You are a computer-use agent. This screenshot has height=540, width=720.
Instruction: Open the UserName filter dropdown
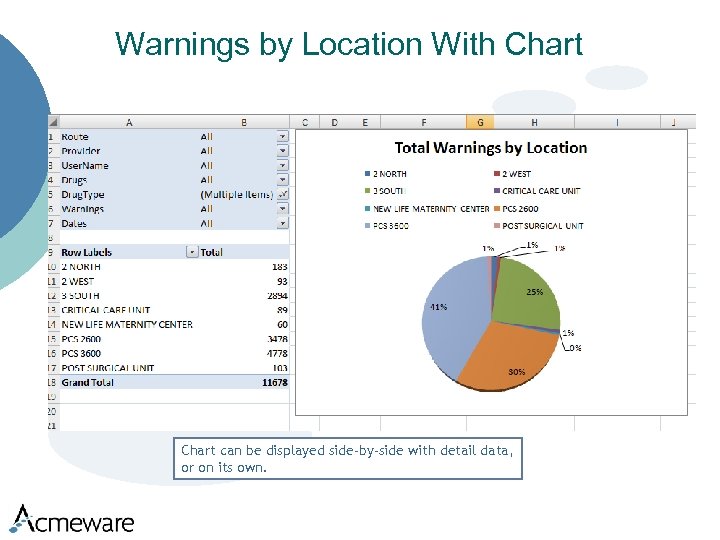point(282,165)
